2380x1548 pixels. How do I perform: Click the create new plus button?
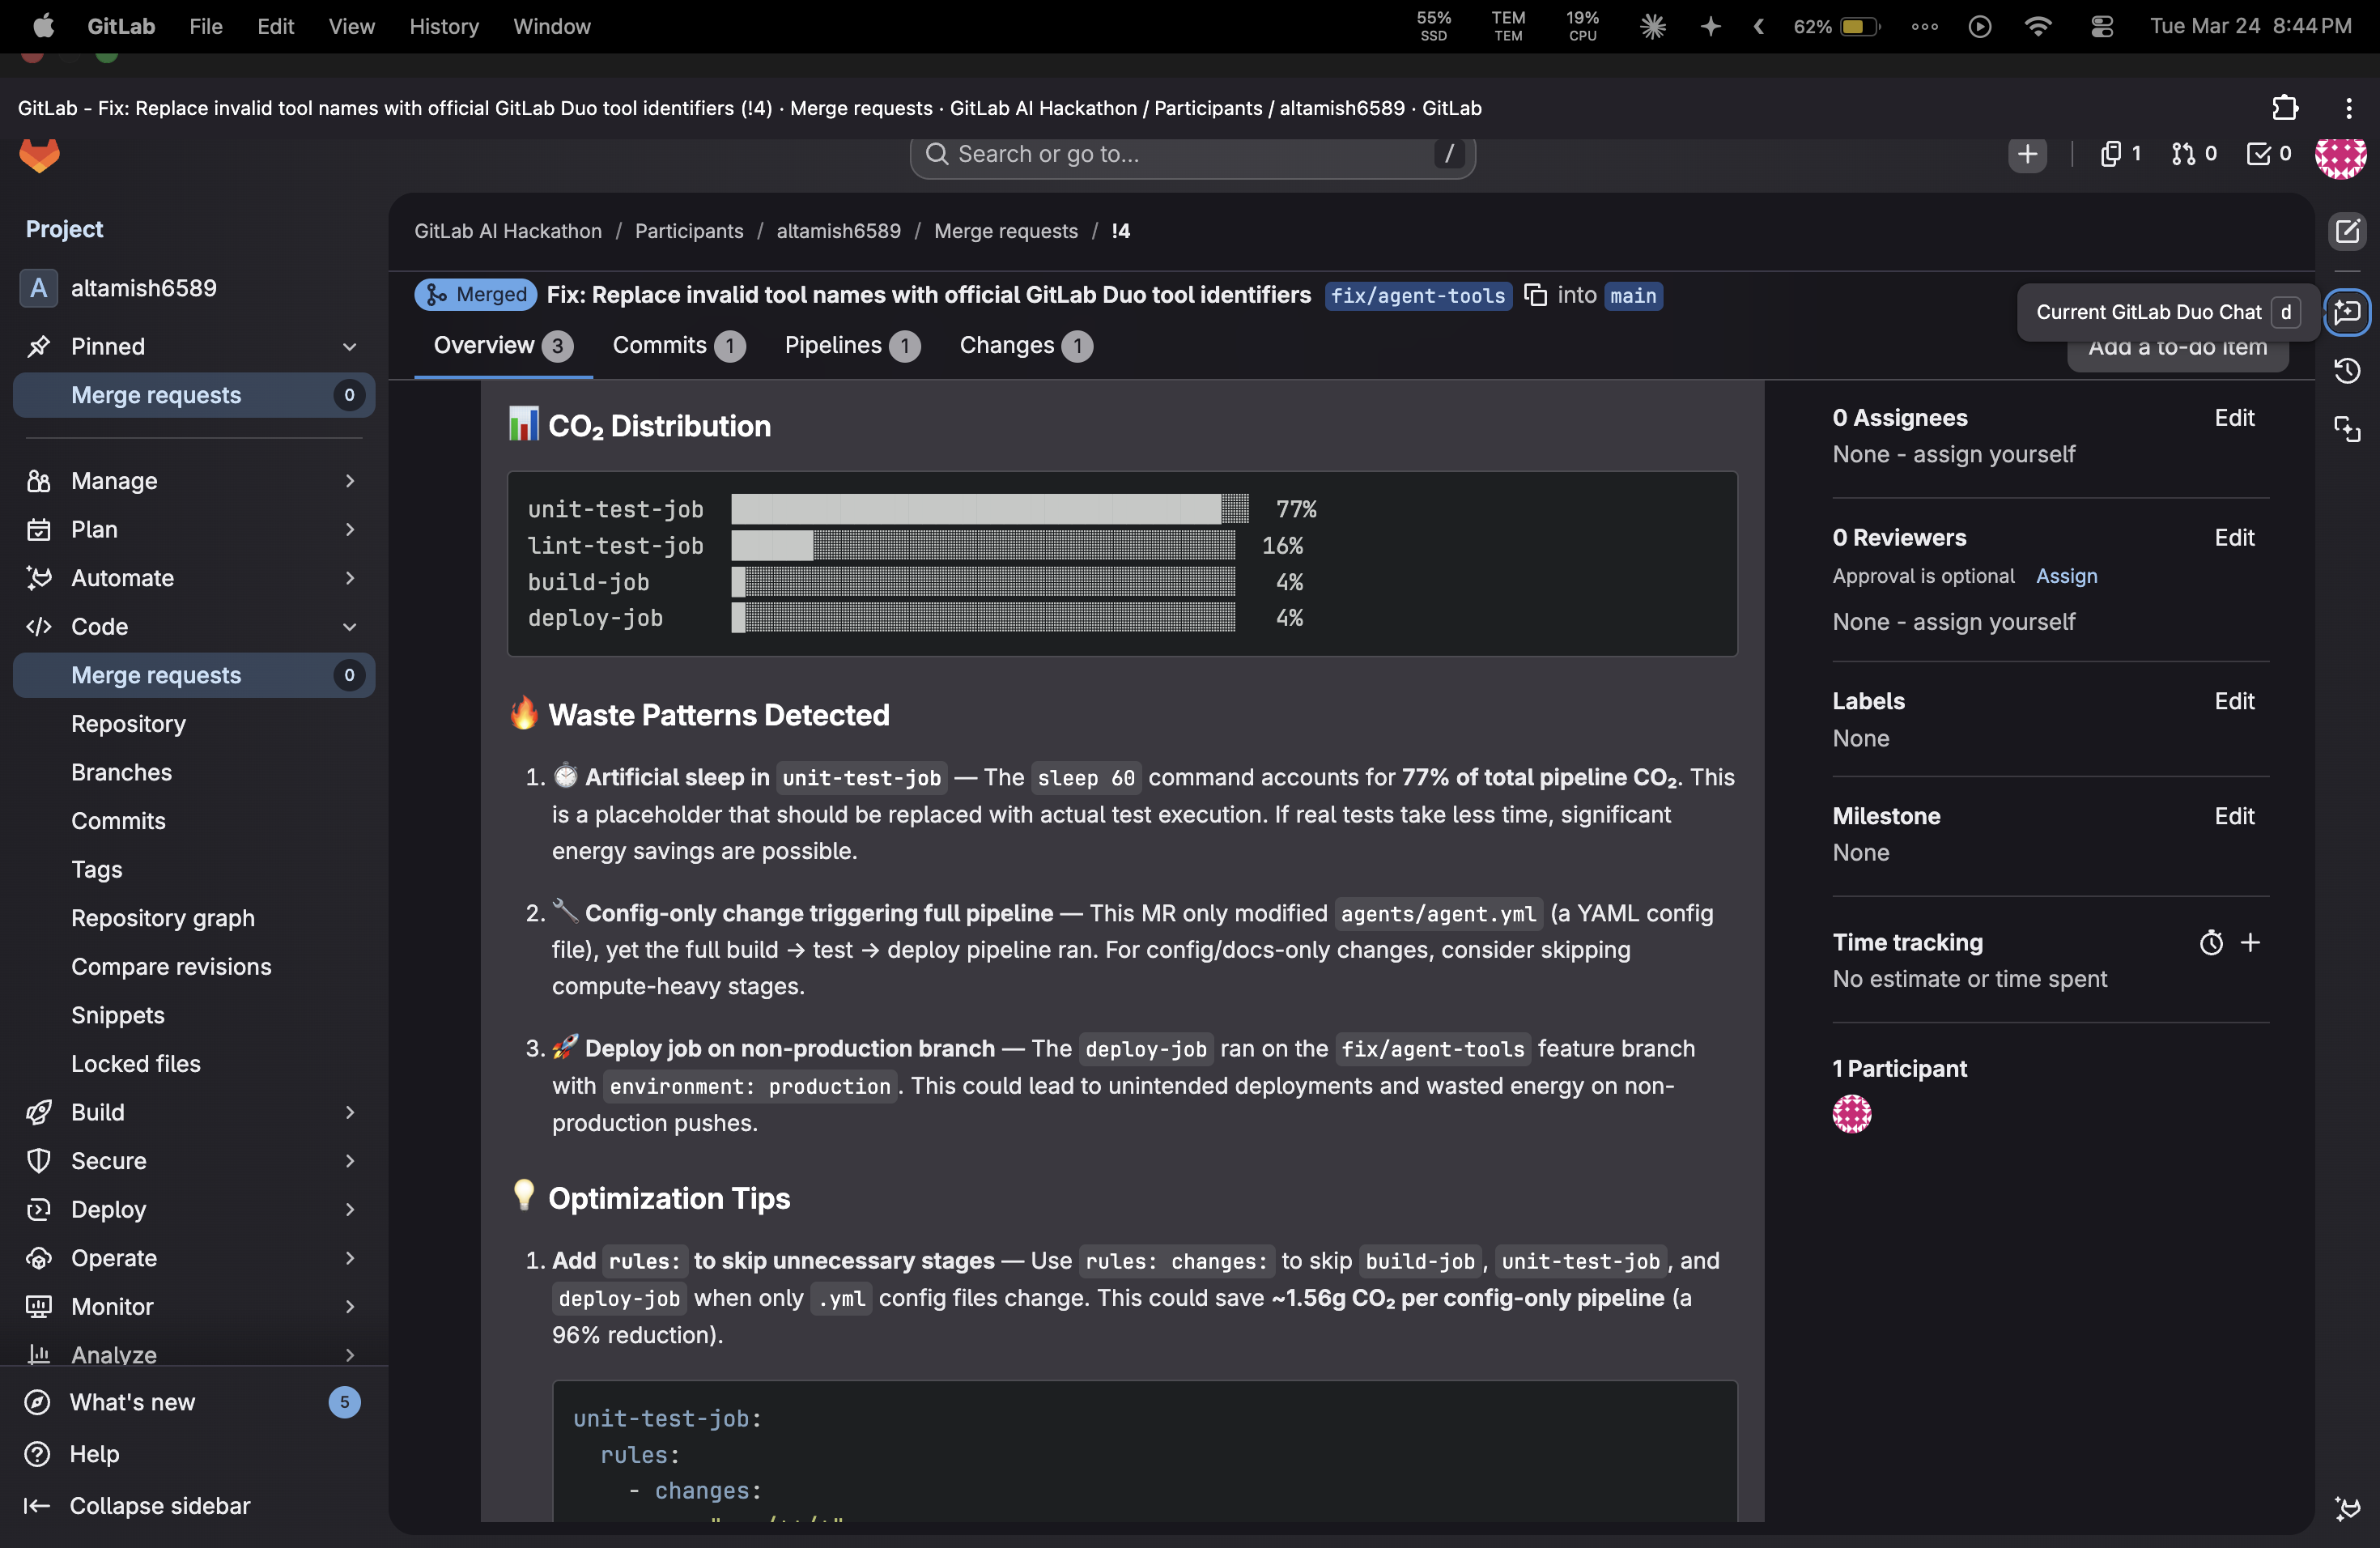coord(2026,154)
